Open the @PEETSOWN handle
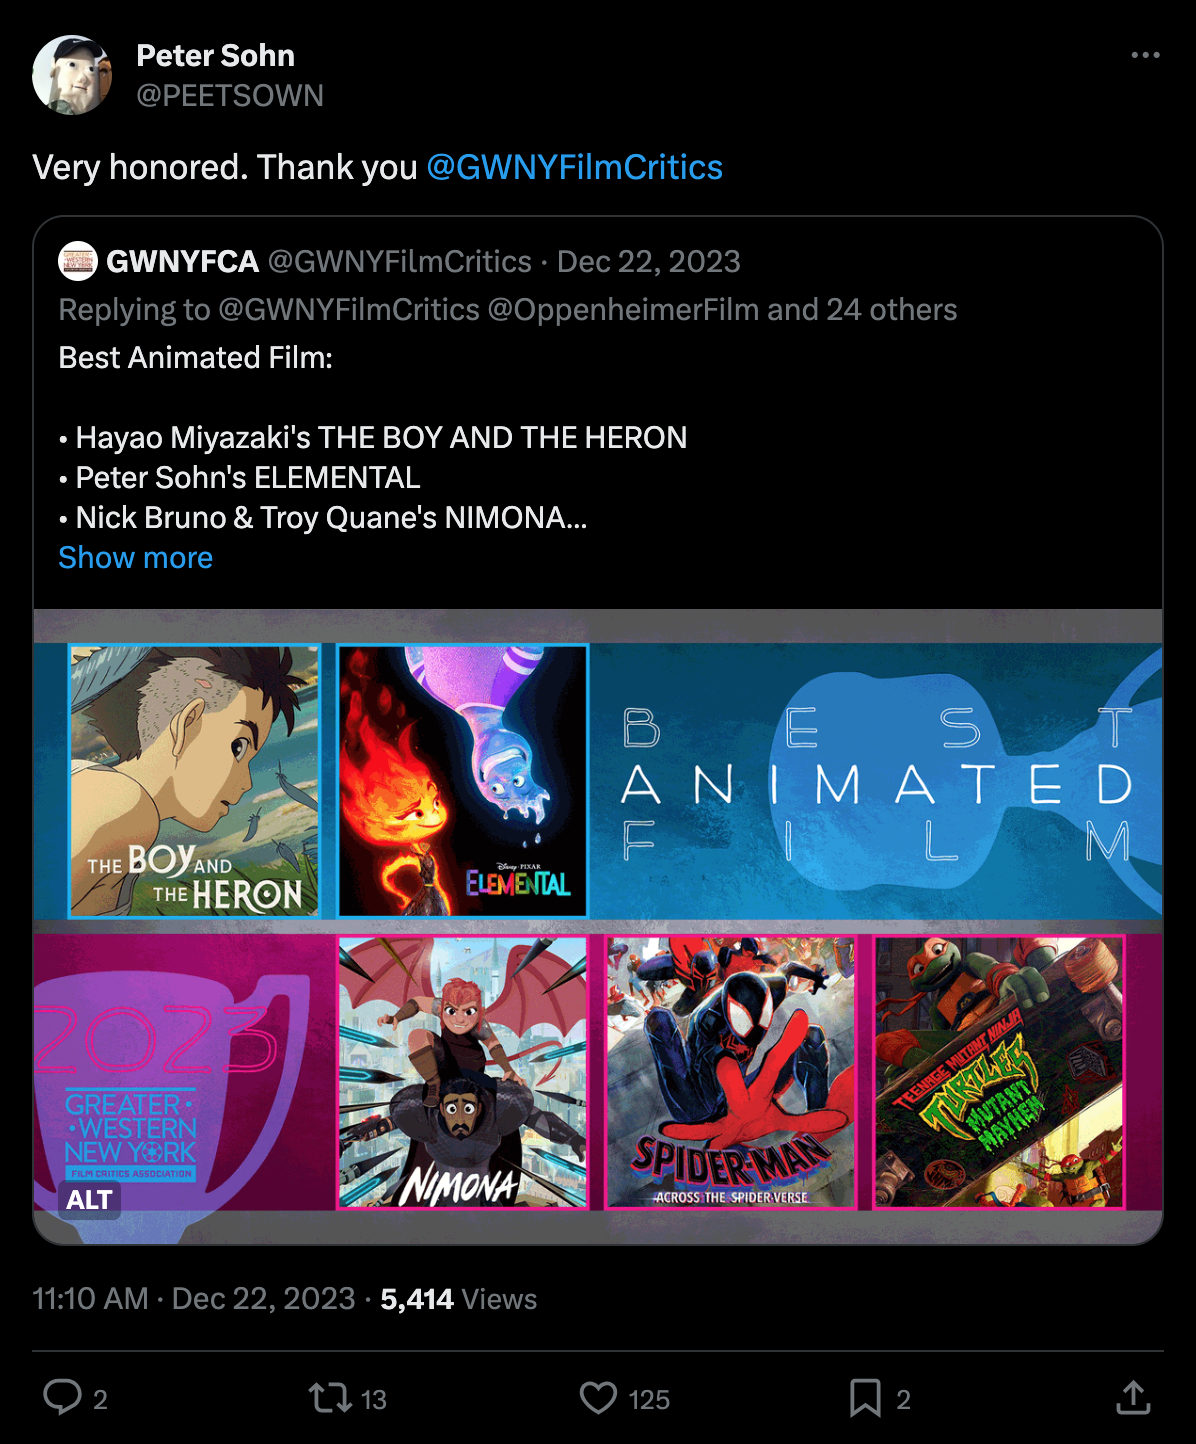 pyautogui.click(x=230, y=95)
